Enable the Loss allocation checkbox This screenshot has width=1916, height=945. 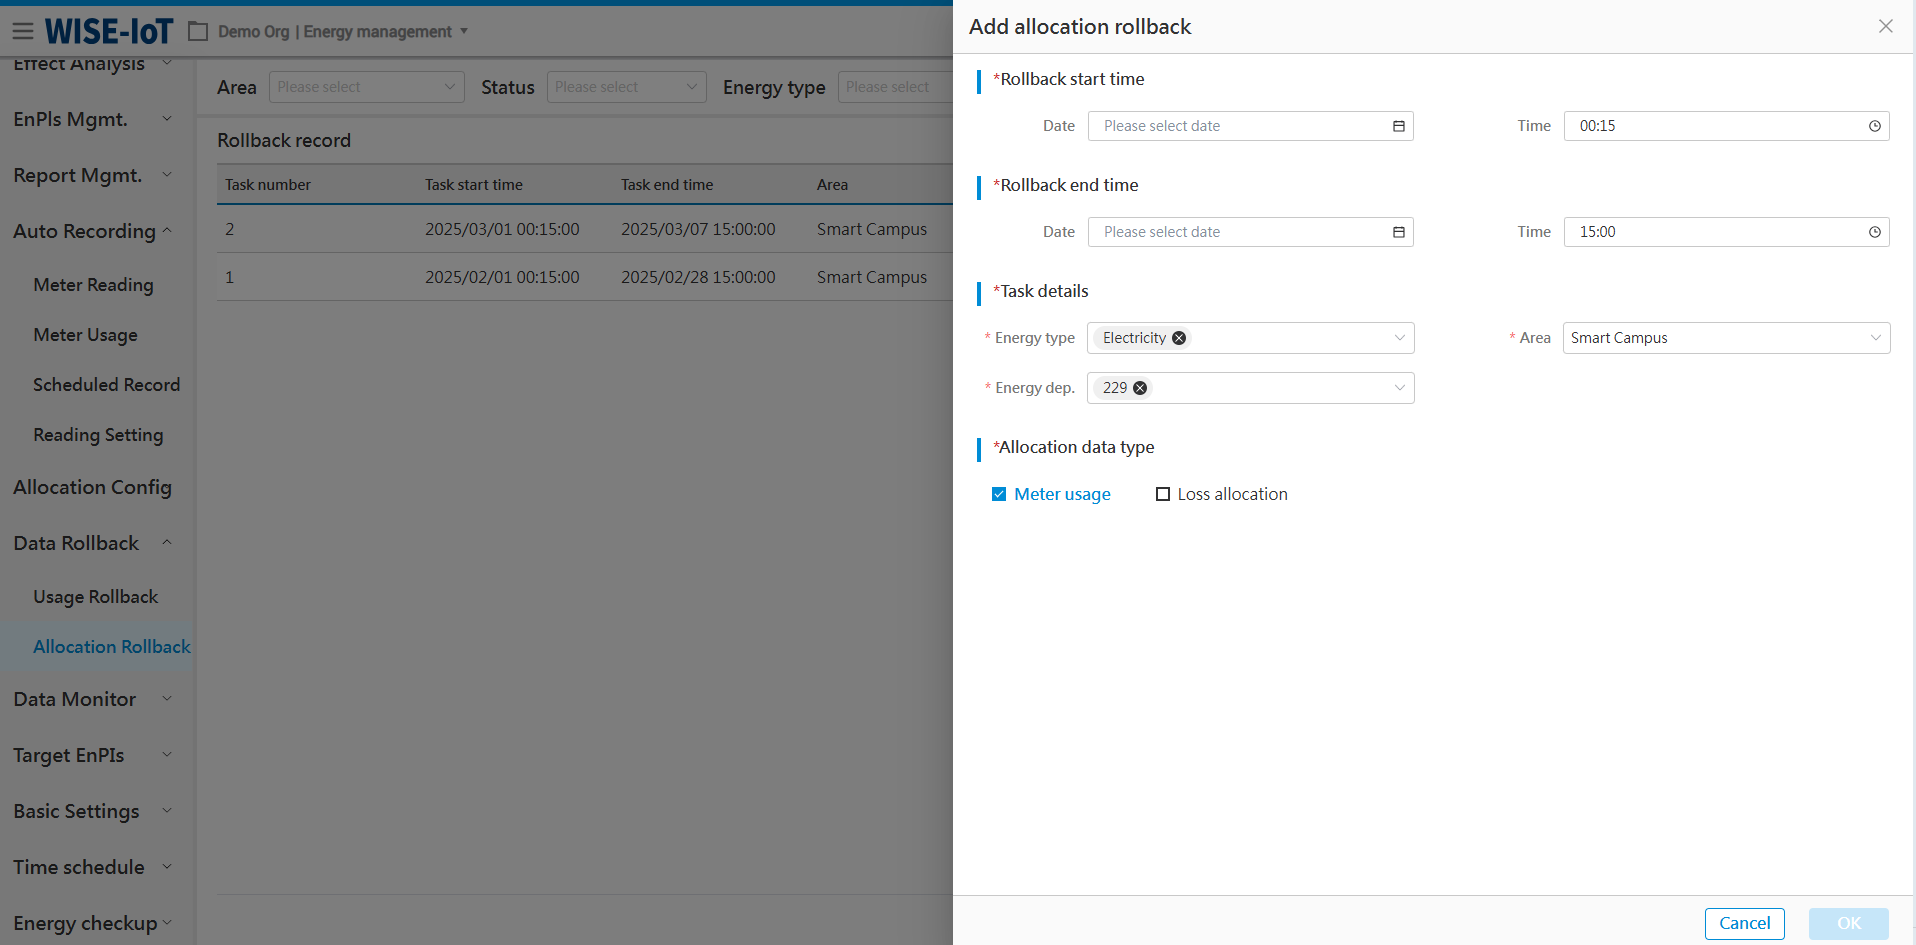coord(1162,494)
